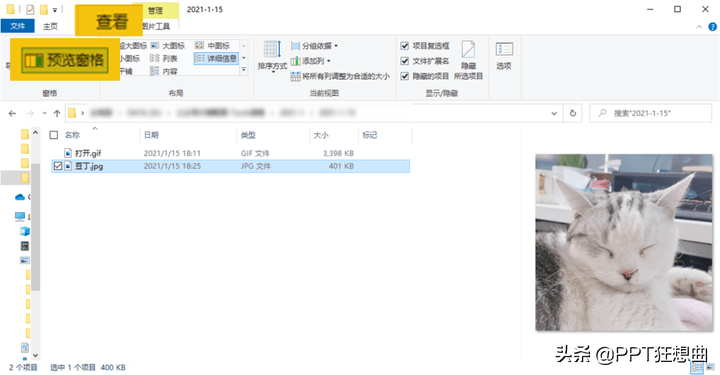Expand the address bar history dropdown

554,113
